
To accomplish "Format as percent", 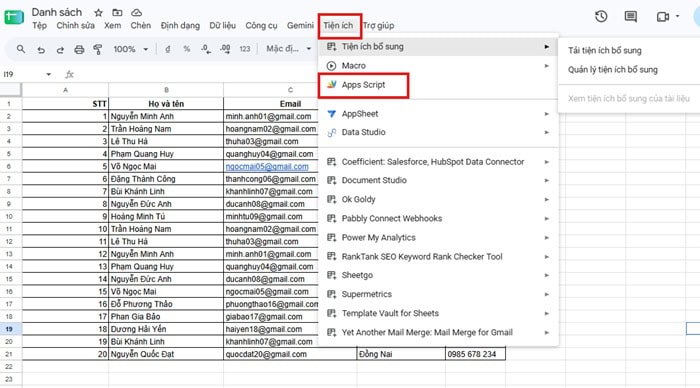I will 187,49.
